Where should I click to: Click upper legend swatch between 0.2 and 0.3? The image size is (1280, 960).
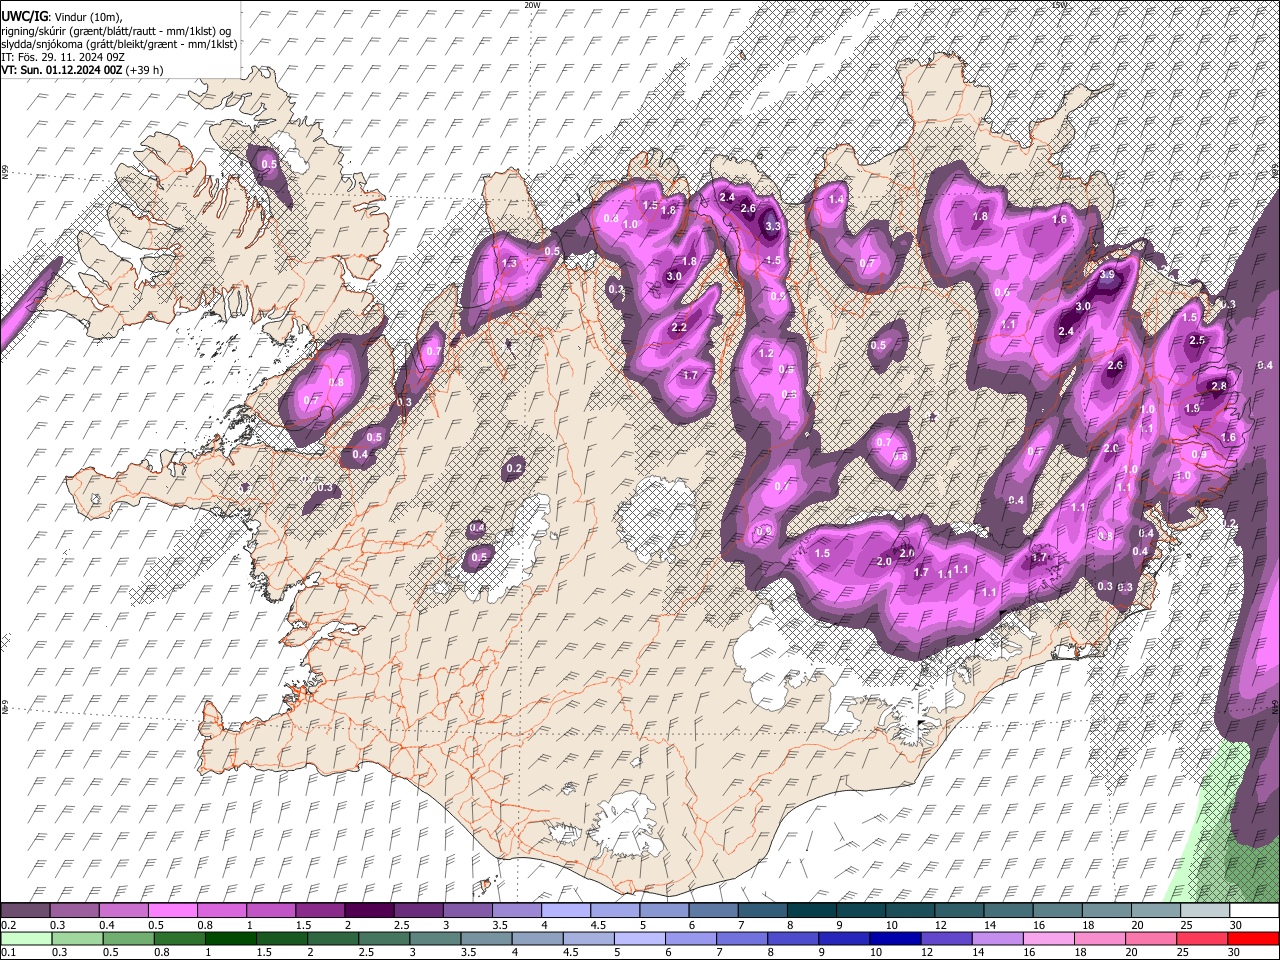tap(25, 911)
